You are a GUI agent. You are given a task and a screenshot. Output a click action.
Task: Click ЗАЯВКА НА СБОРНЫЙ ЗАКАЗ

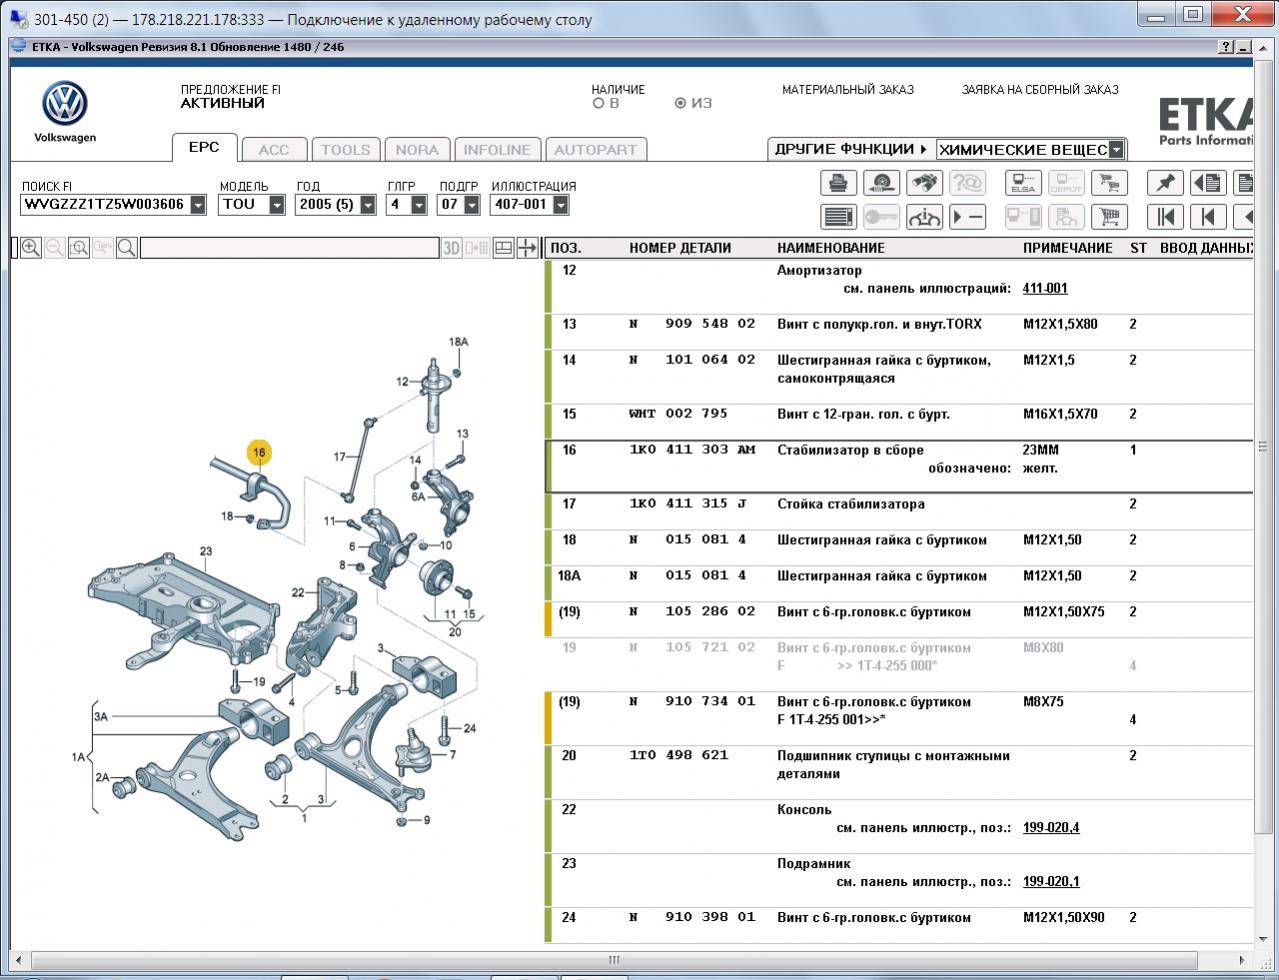pos(1040,89)
